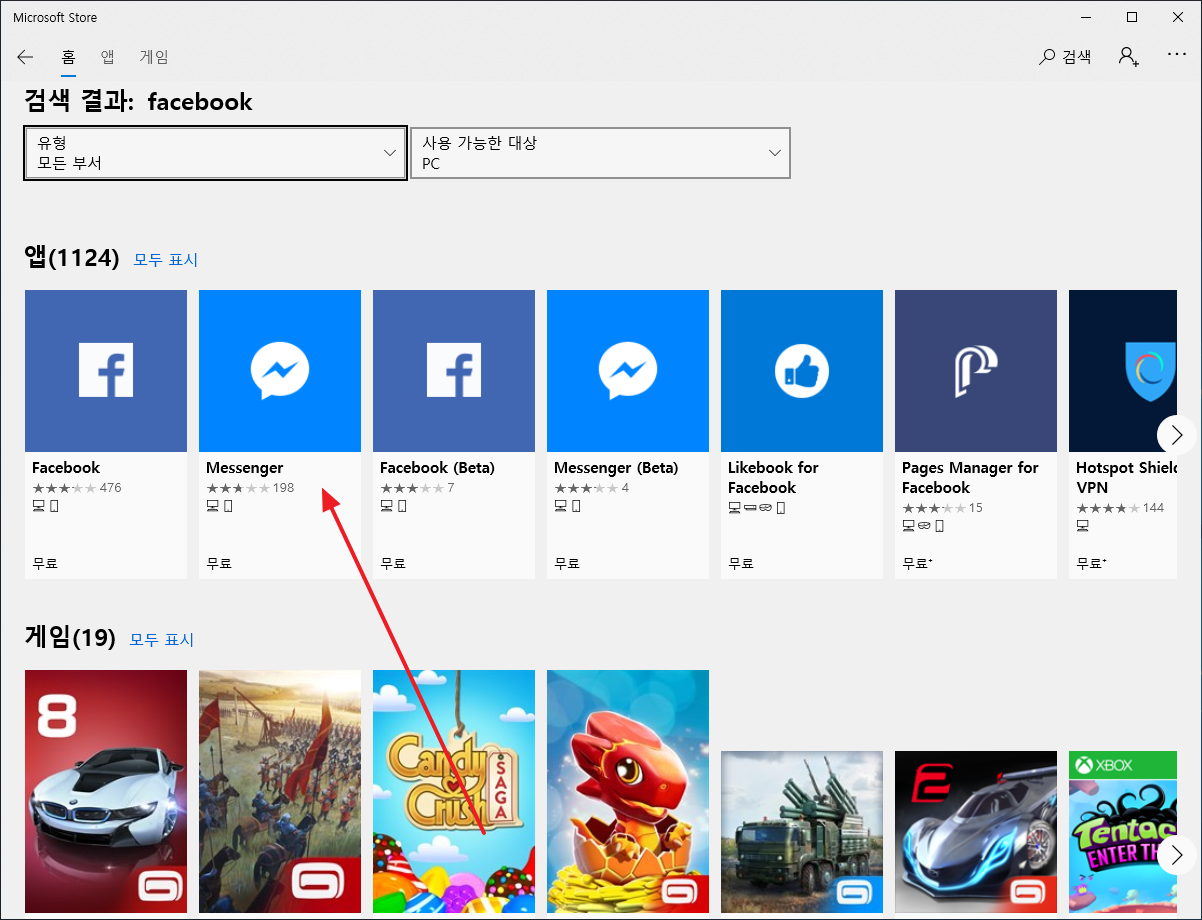Click 무료 price under Facebook (Beta)

[x=393, y=564]
